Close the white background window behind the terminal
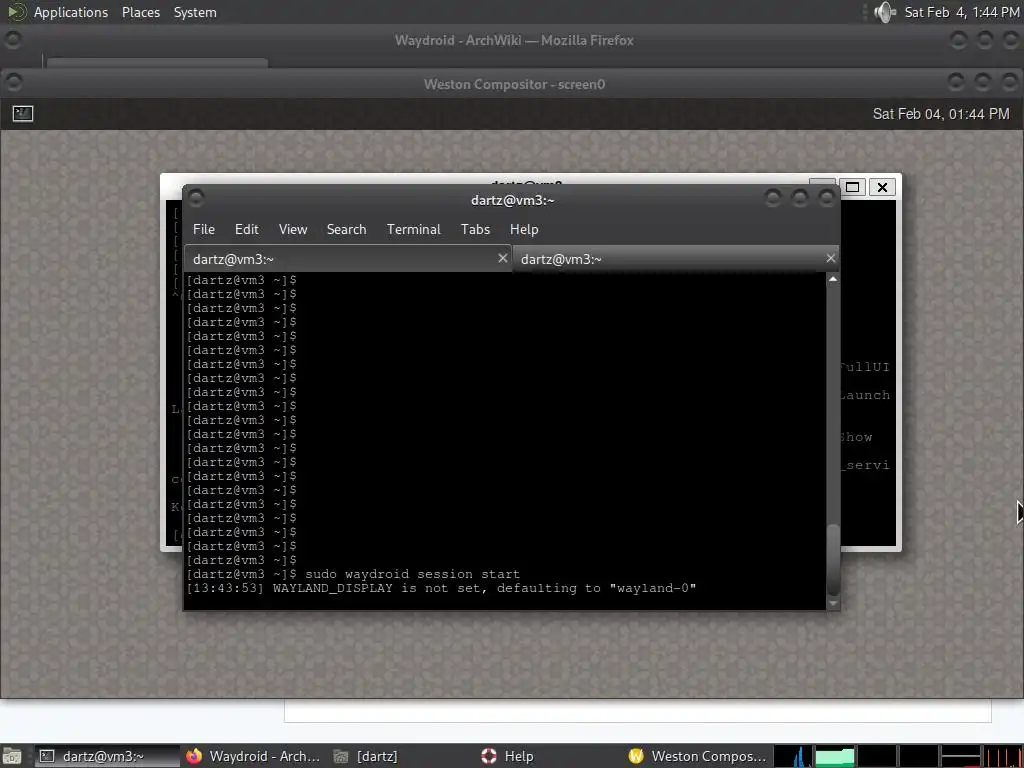1024x768 pixels. 882,187
